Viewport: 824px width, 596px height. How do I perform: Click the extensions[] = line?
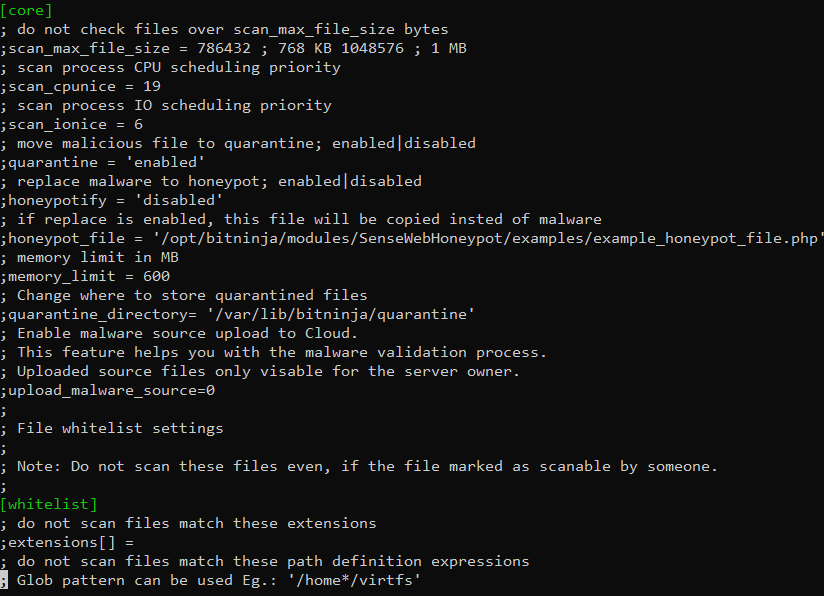click(67, 542)
